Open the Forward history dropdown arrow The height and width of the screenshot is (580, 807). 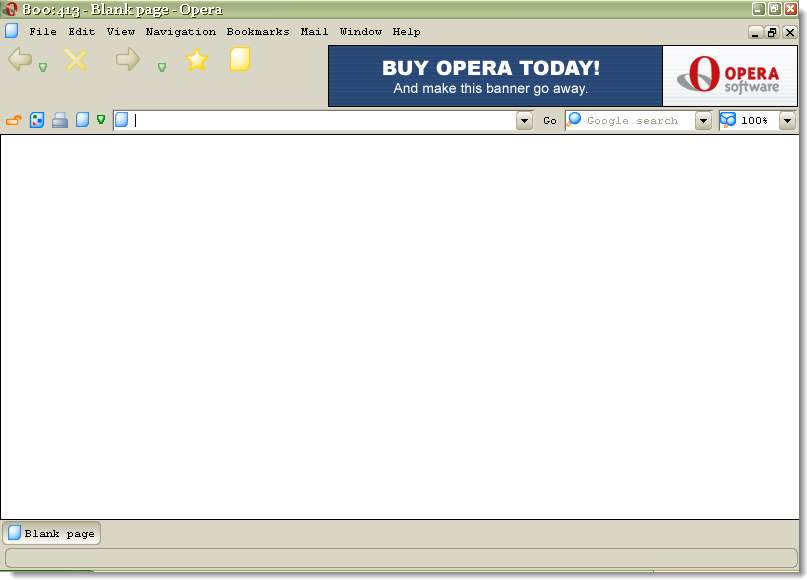pyautogui.click(x=162, y=67)
